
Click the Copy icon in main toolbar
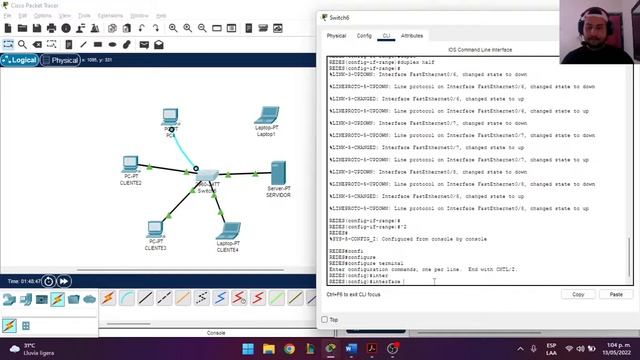(112, 28)
